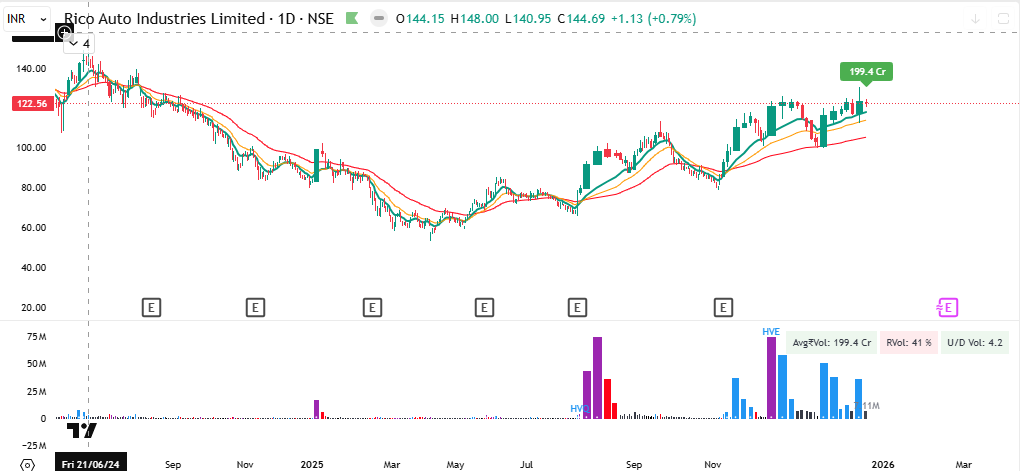
Task: Click the green 199.4 Cr chart label
Action: tap(866, 72)
